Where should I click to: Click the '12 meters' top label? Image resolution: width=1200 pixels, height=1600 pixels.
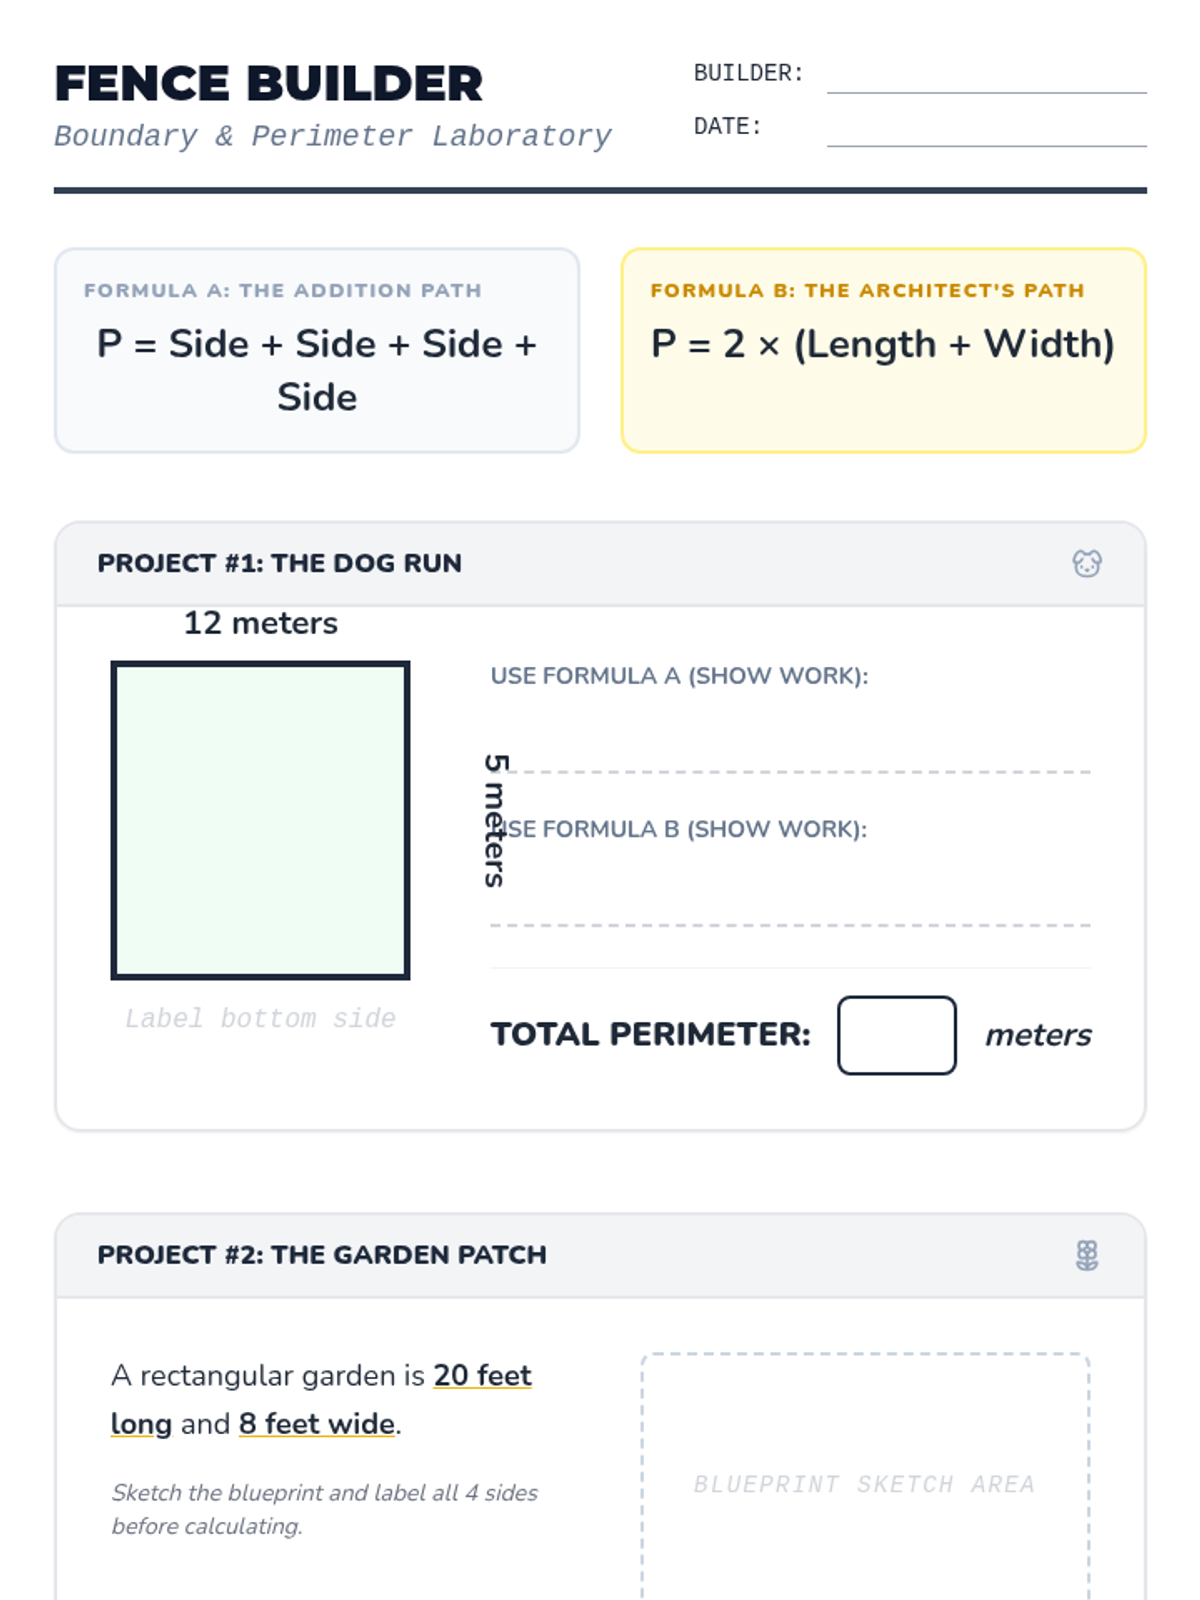[x=260, y=623]
